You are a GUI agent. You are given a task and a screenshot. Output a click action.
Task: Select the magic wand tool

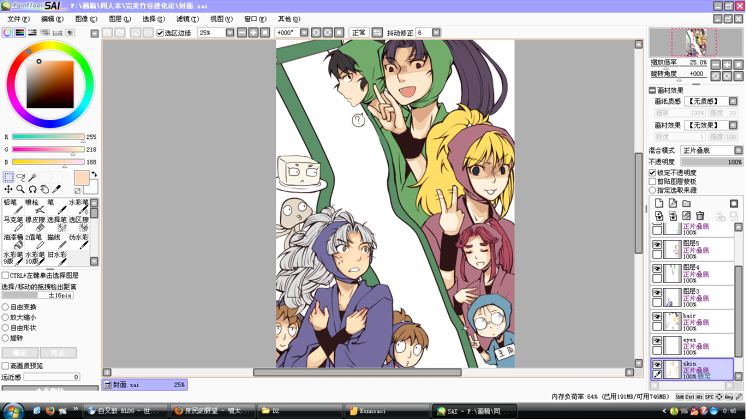click(32, 177)
